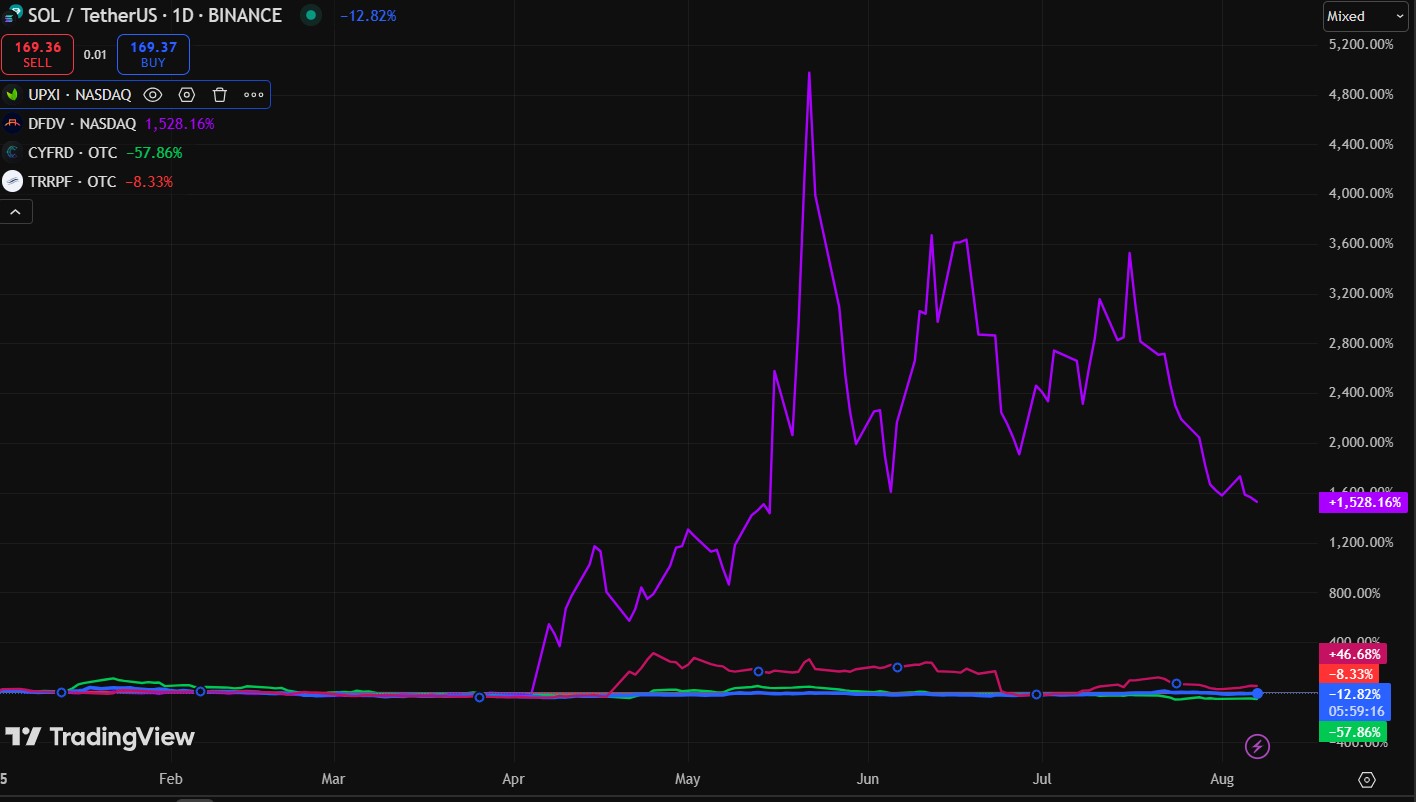Select the TRRPF OTC legend entry
The image size is (1416, 802).
tap(72, 182)
